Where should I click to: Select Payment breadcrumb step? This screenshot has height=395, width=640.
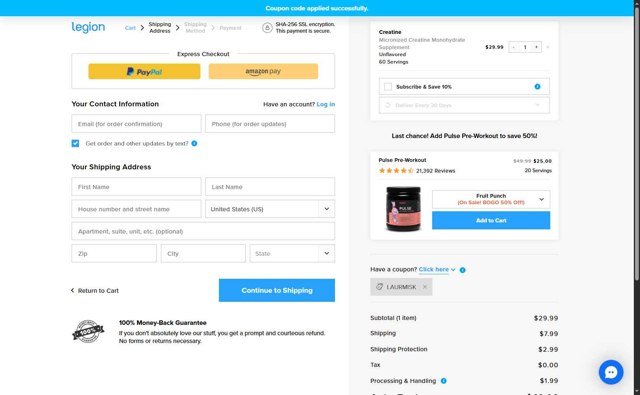point(230,28)
